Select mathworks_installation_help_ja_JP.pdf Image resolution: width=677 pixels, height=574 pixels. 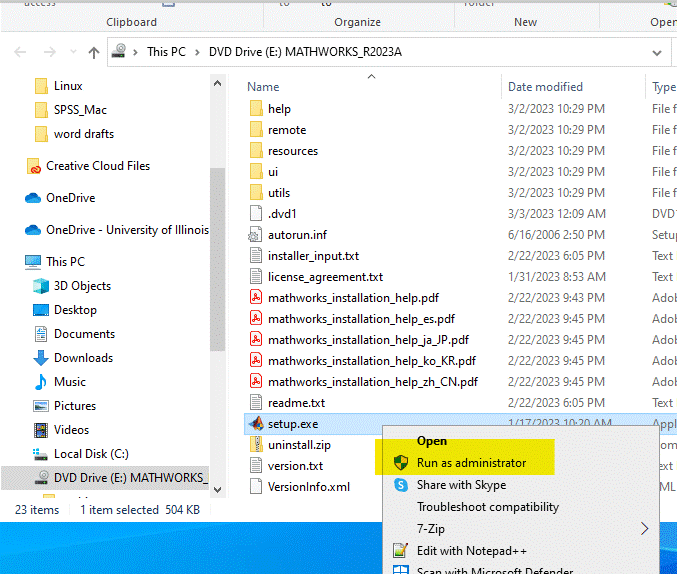pos(359,340)
